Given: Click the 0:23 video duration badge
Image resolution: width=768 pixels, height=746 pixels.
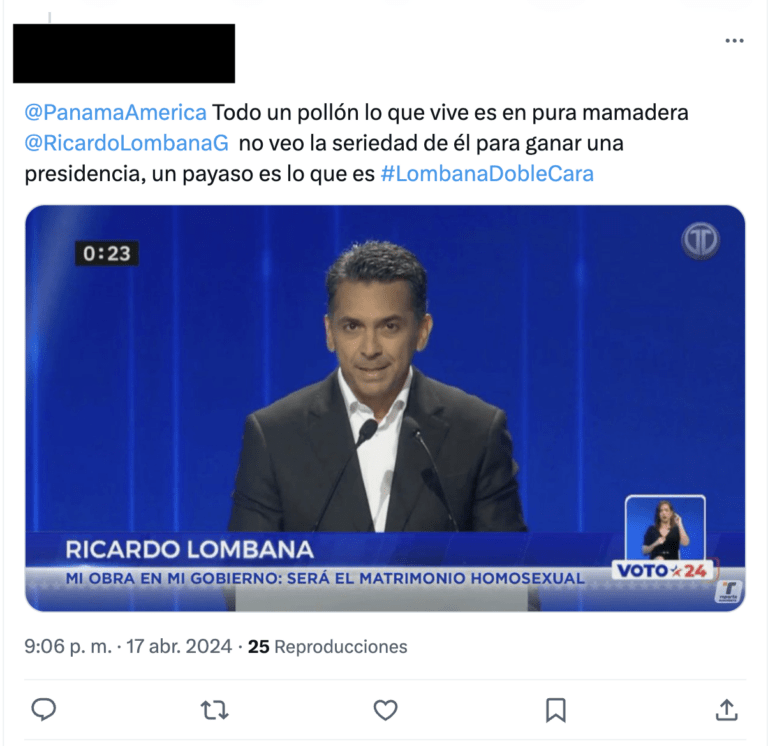Looking at the screenshot, I should coord(107,253).
